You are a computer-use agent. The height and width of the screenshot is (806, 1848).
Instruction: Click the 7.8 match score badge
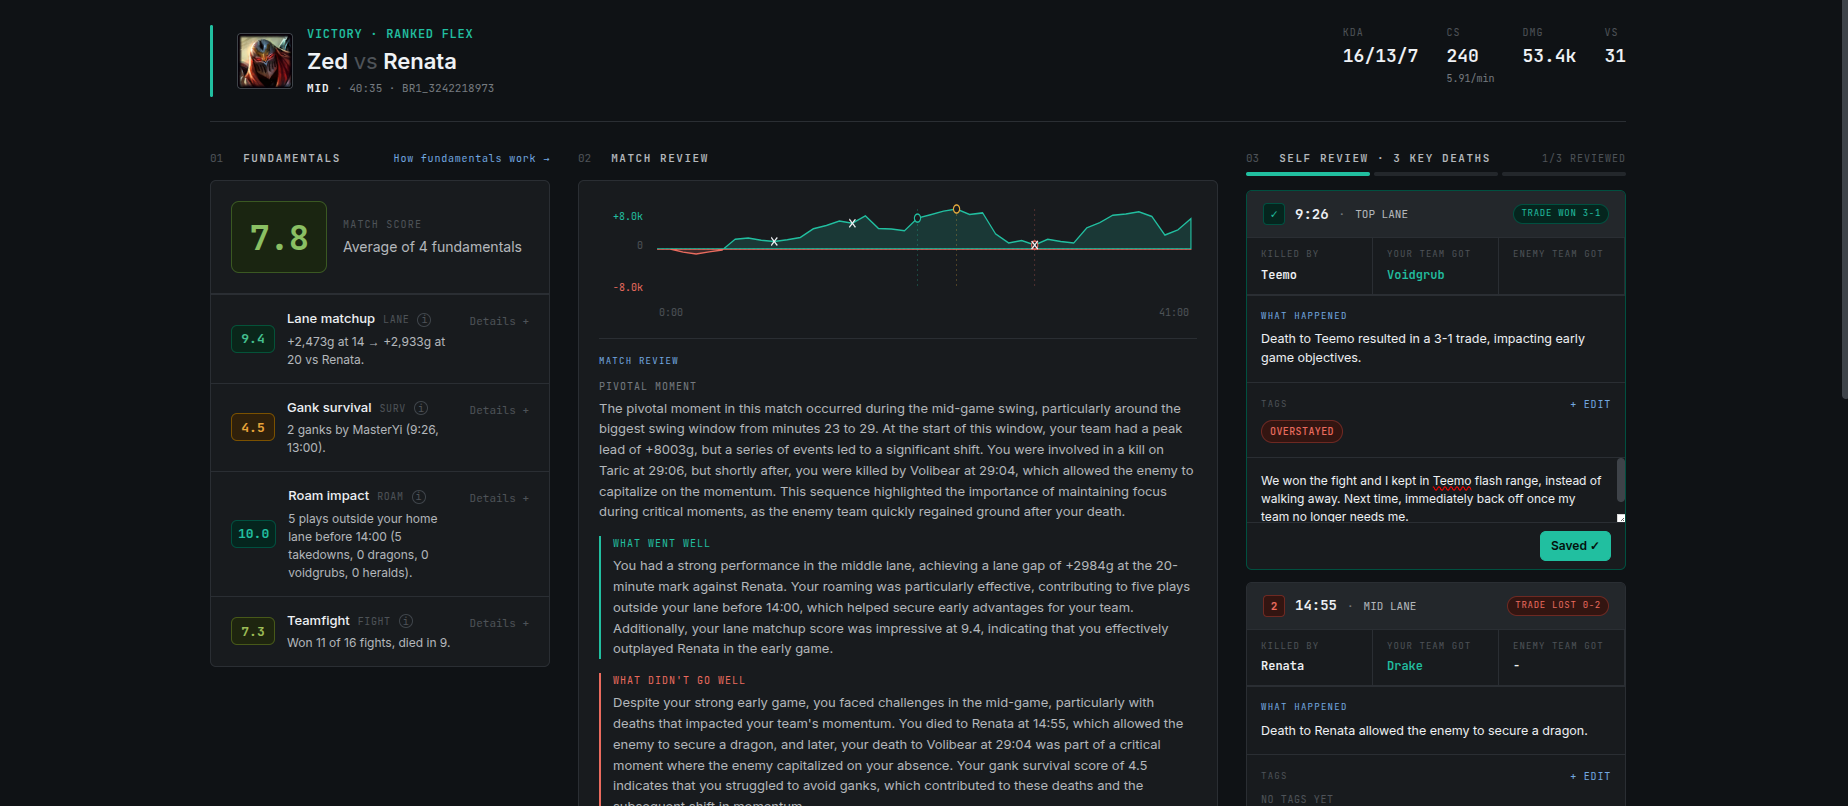tap(279, 237)
